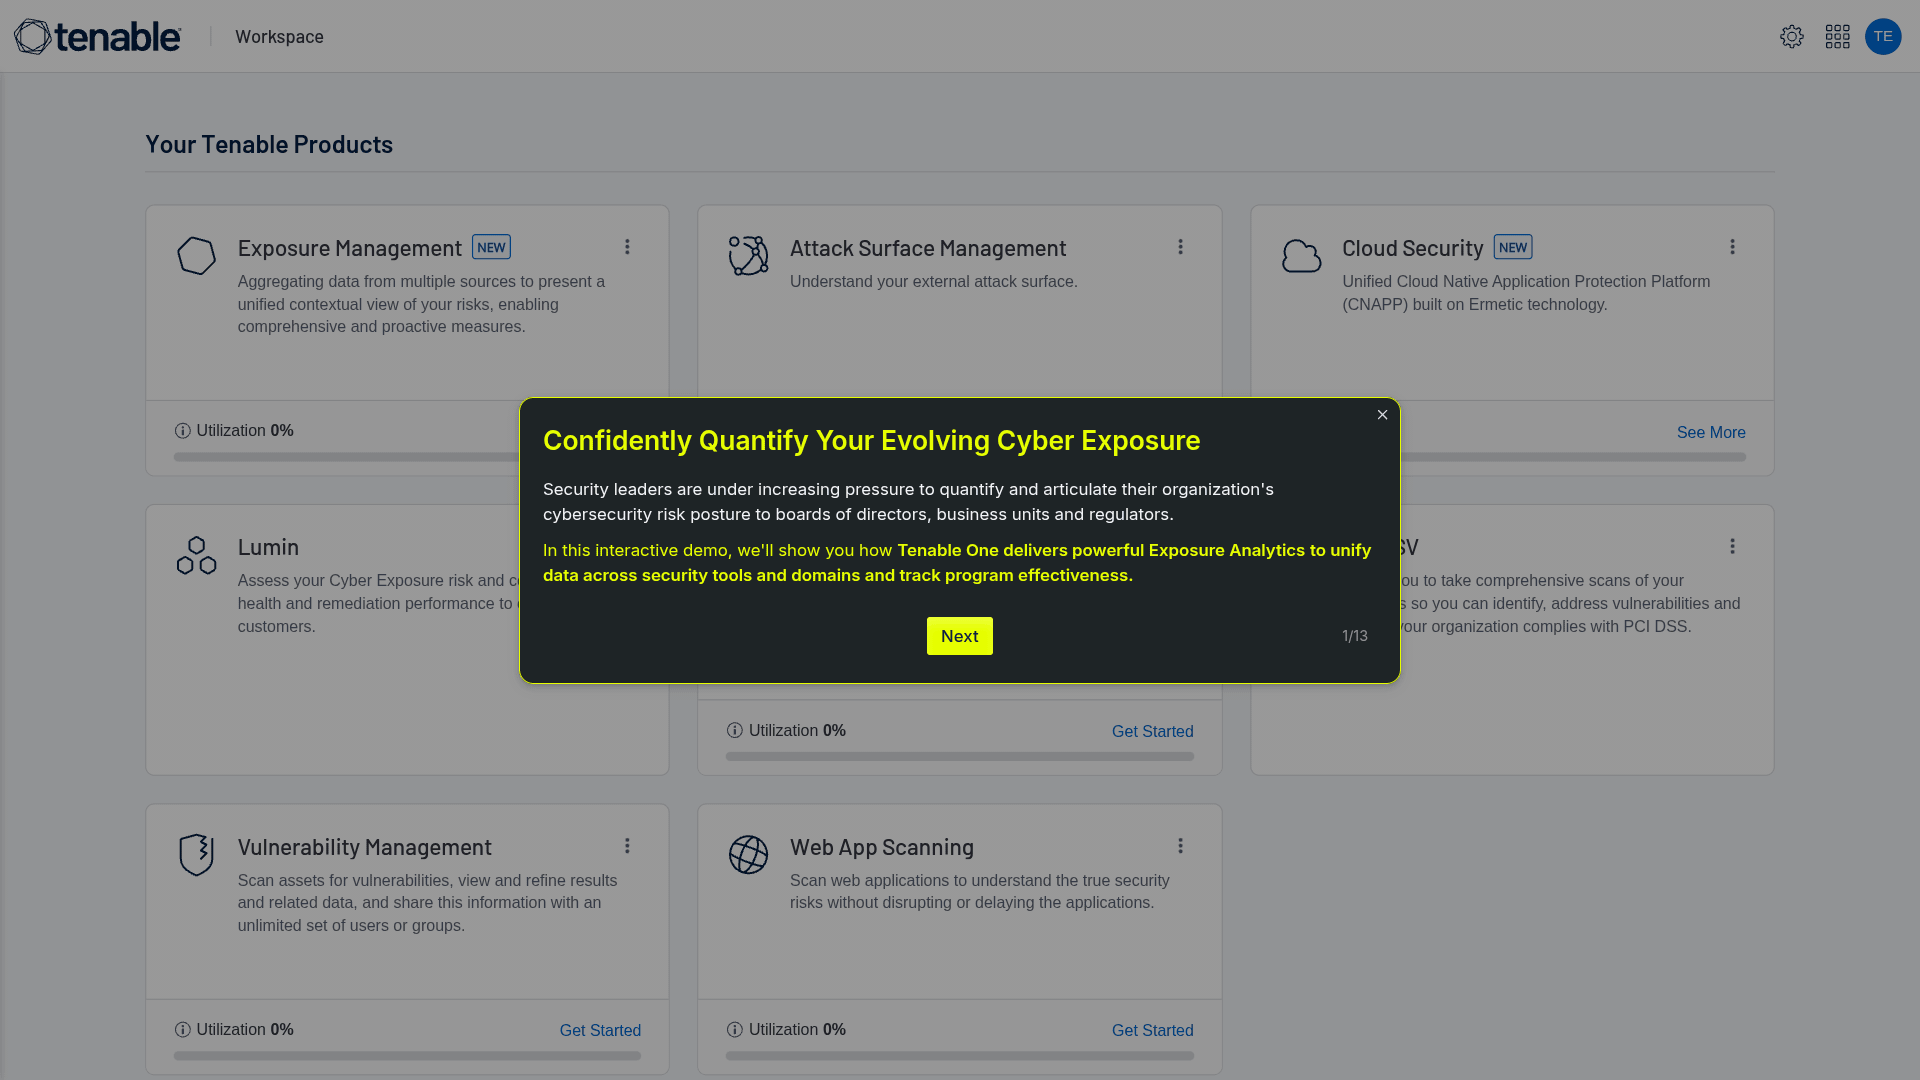1920x1080 pixels.
Task: Click the Vulnerability Management shield icon
Action: point(196,855)
